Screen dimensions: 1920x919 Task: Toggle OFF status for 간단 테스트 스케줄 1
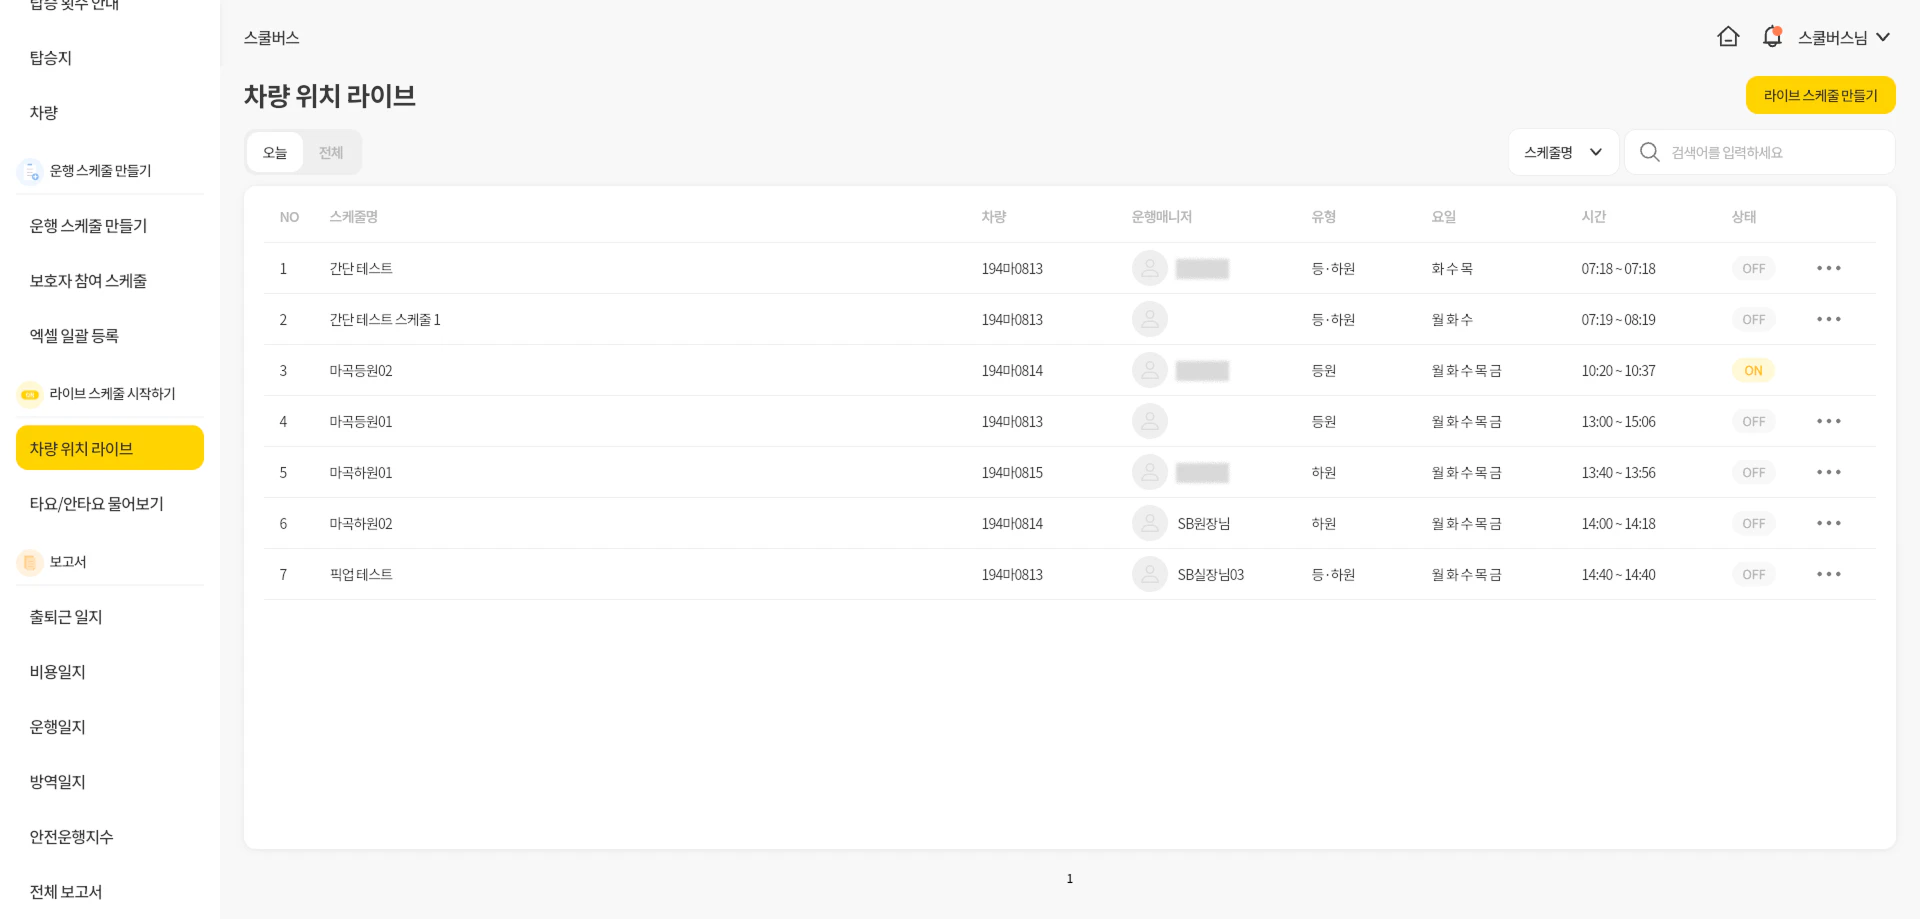1753,319
